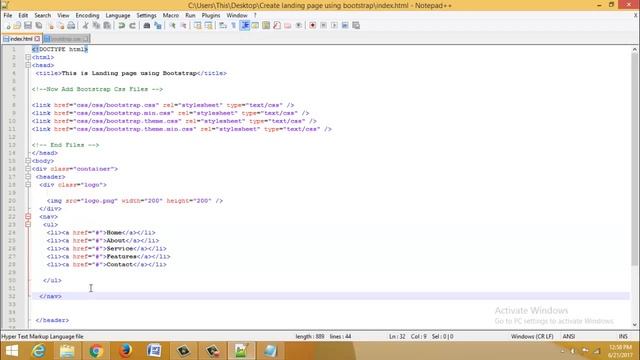Click the scrollbar down arrow

(x=634, y=324)
